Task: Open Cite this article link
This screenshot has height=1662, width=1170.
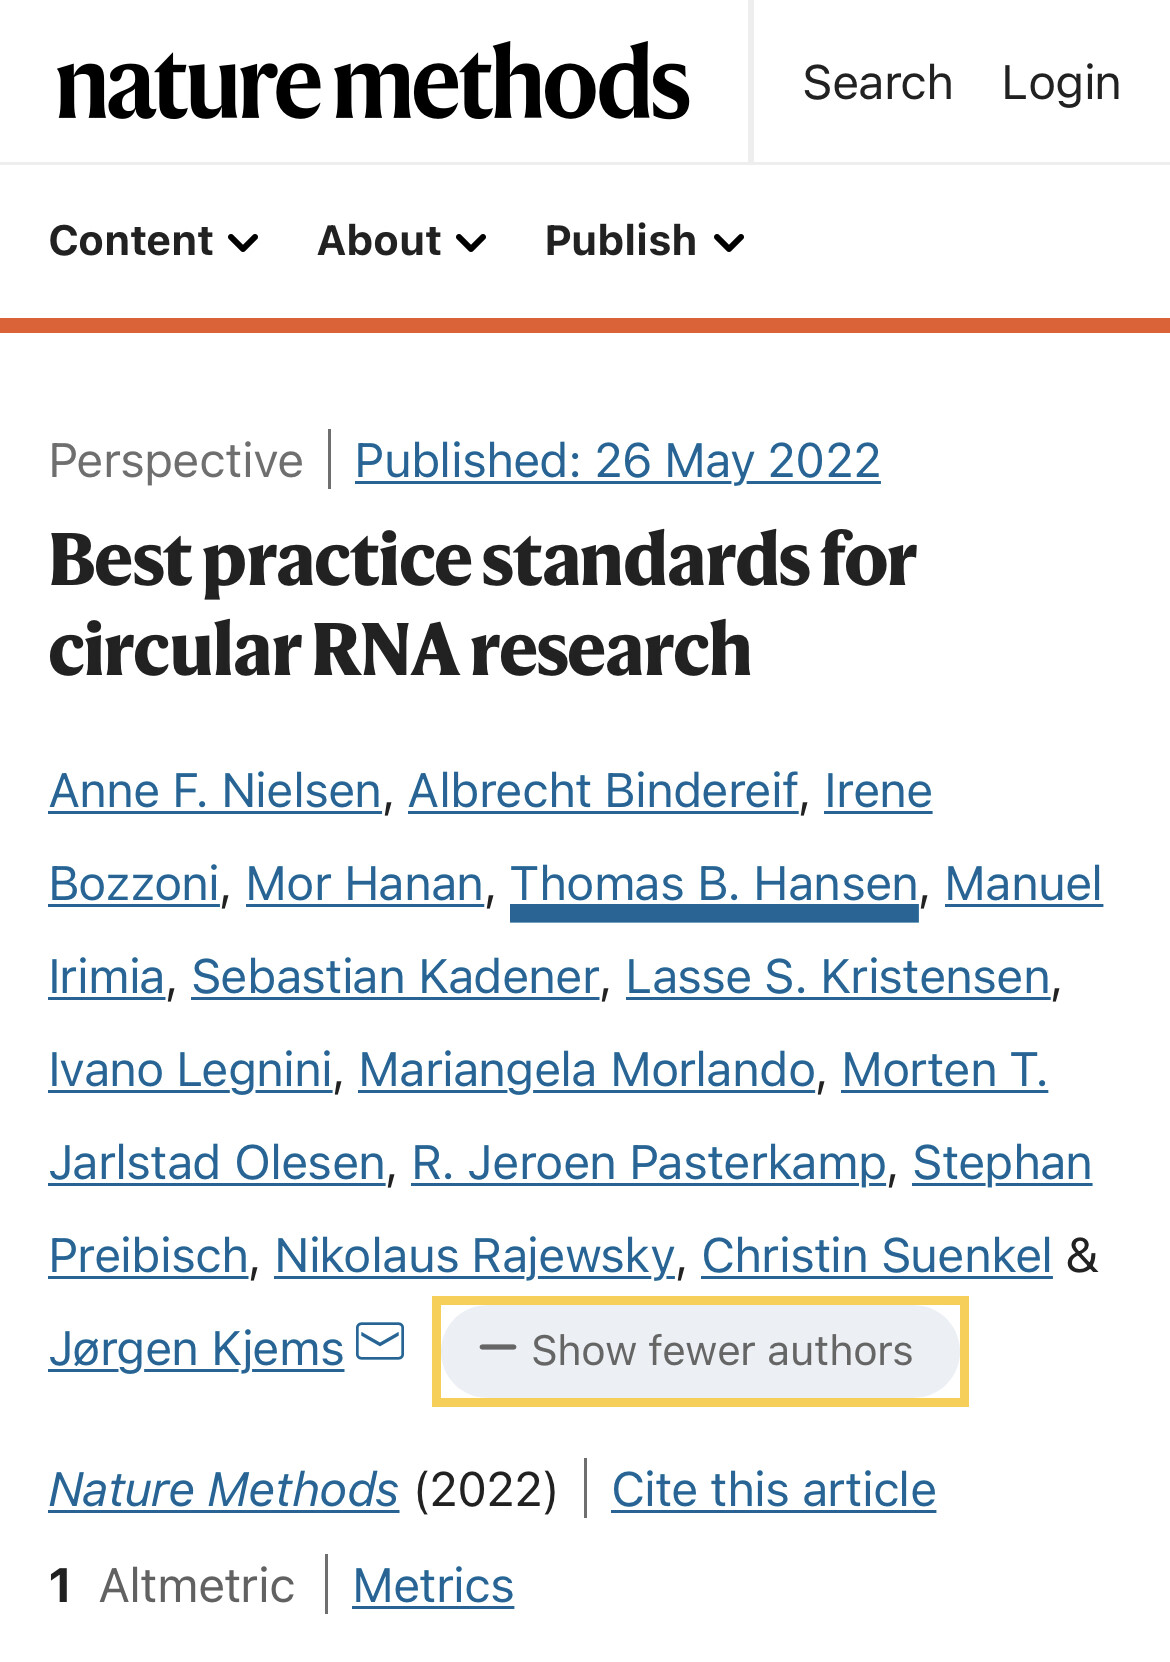Action: coord(773,1489)
